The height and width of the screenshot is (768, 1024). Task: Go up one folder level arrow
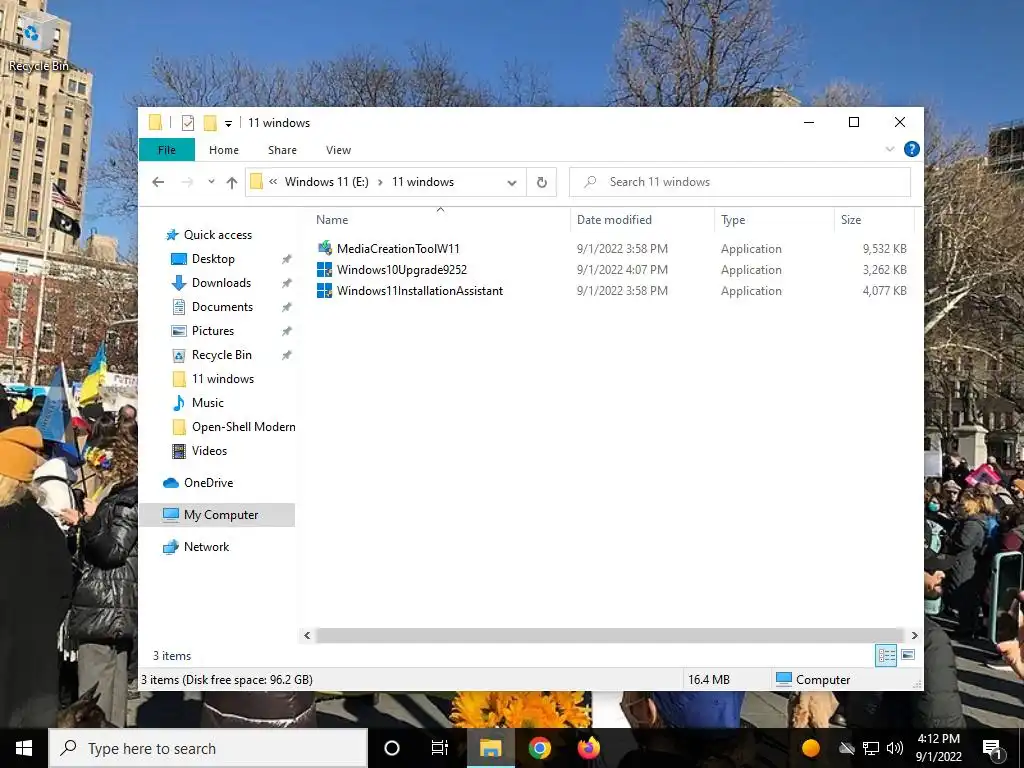(x=232, y=182)
